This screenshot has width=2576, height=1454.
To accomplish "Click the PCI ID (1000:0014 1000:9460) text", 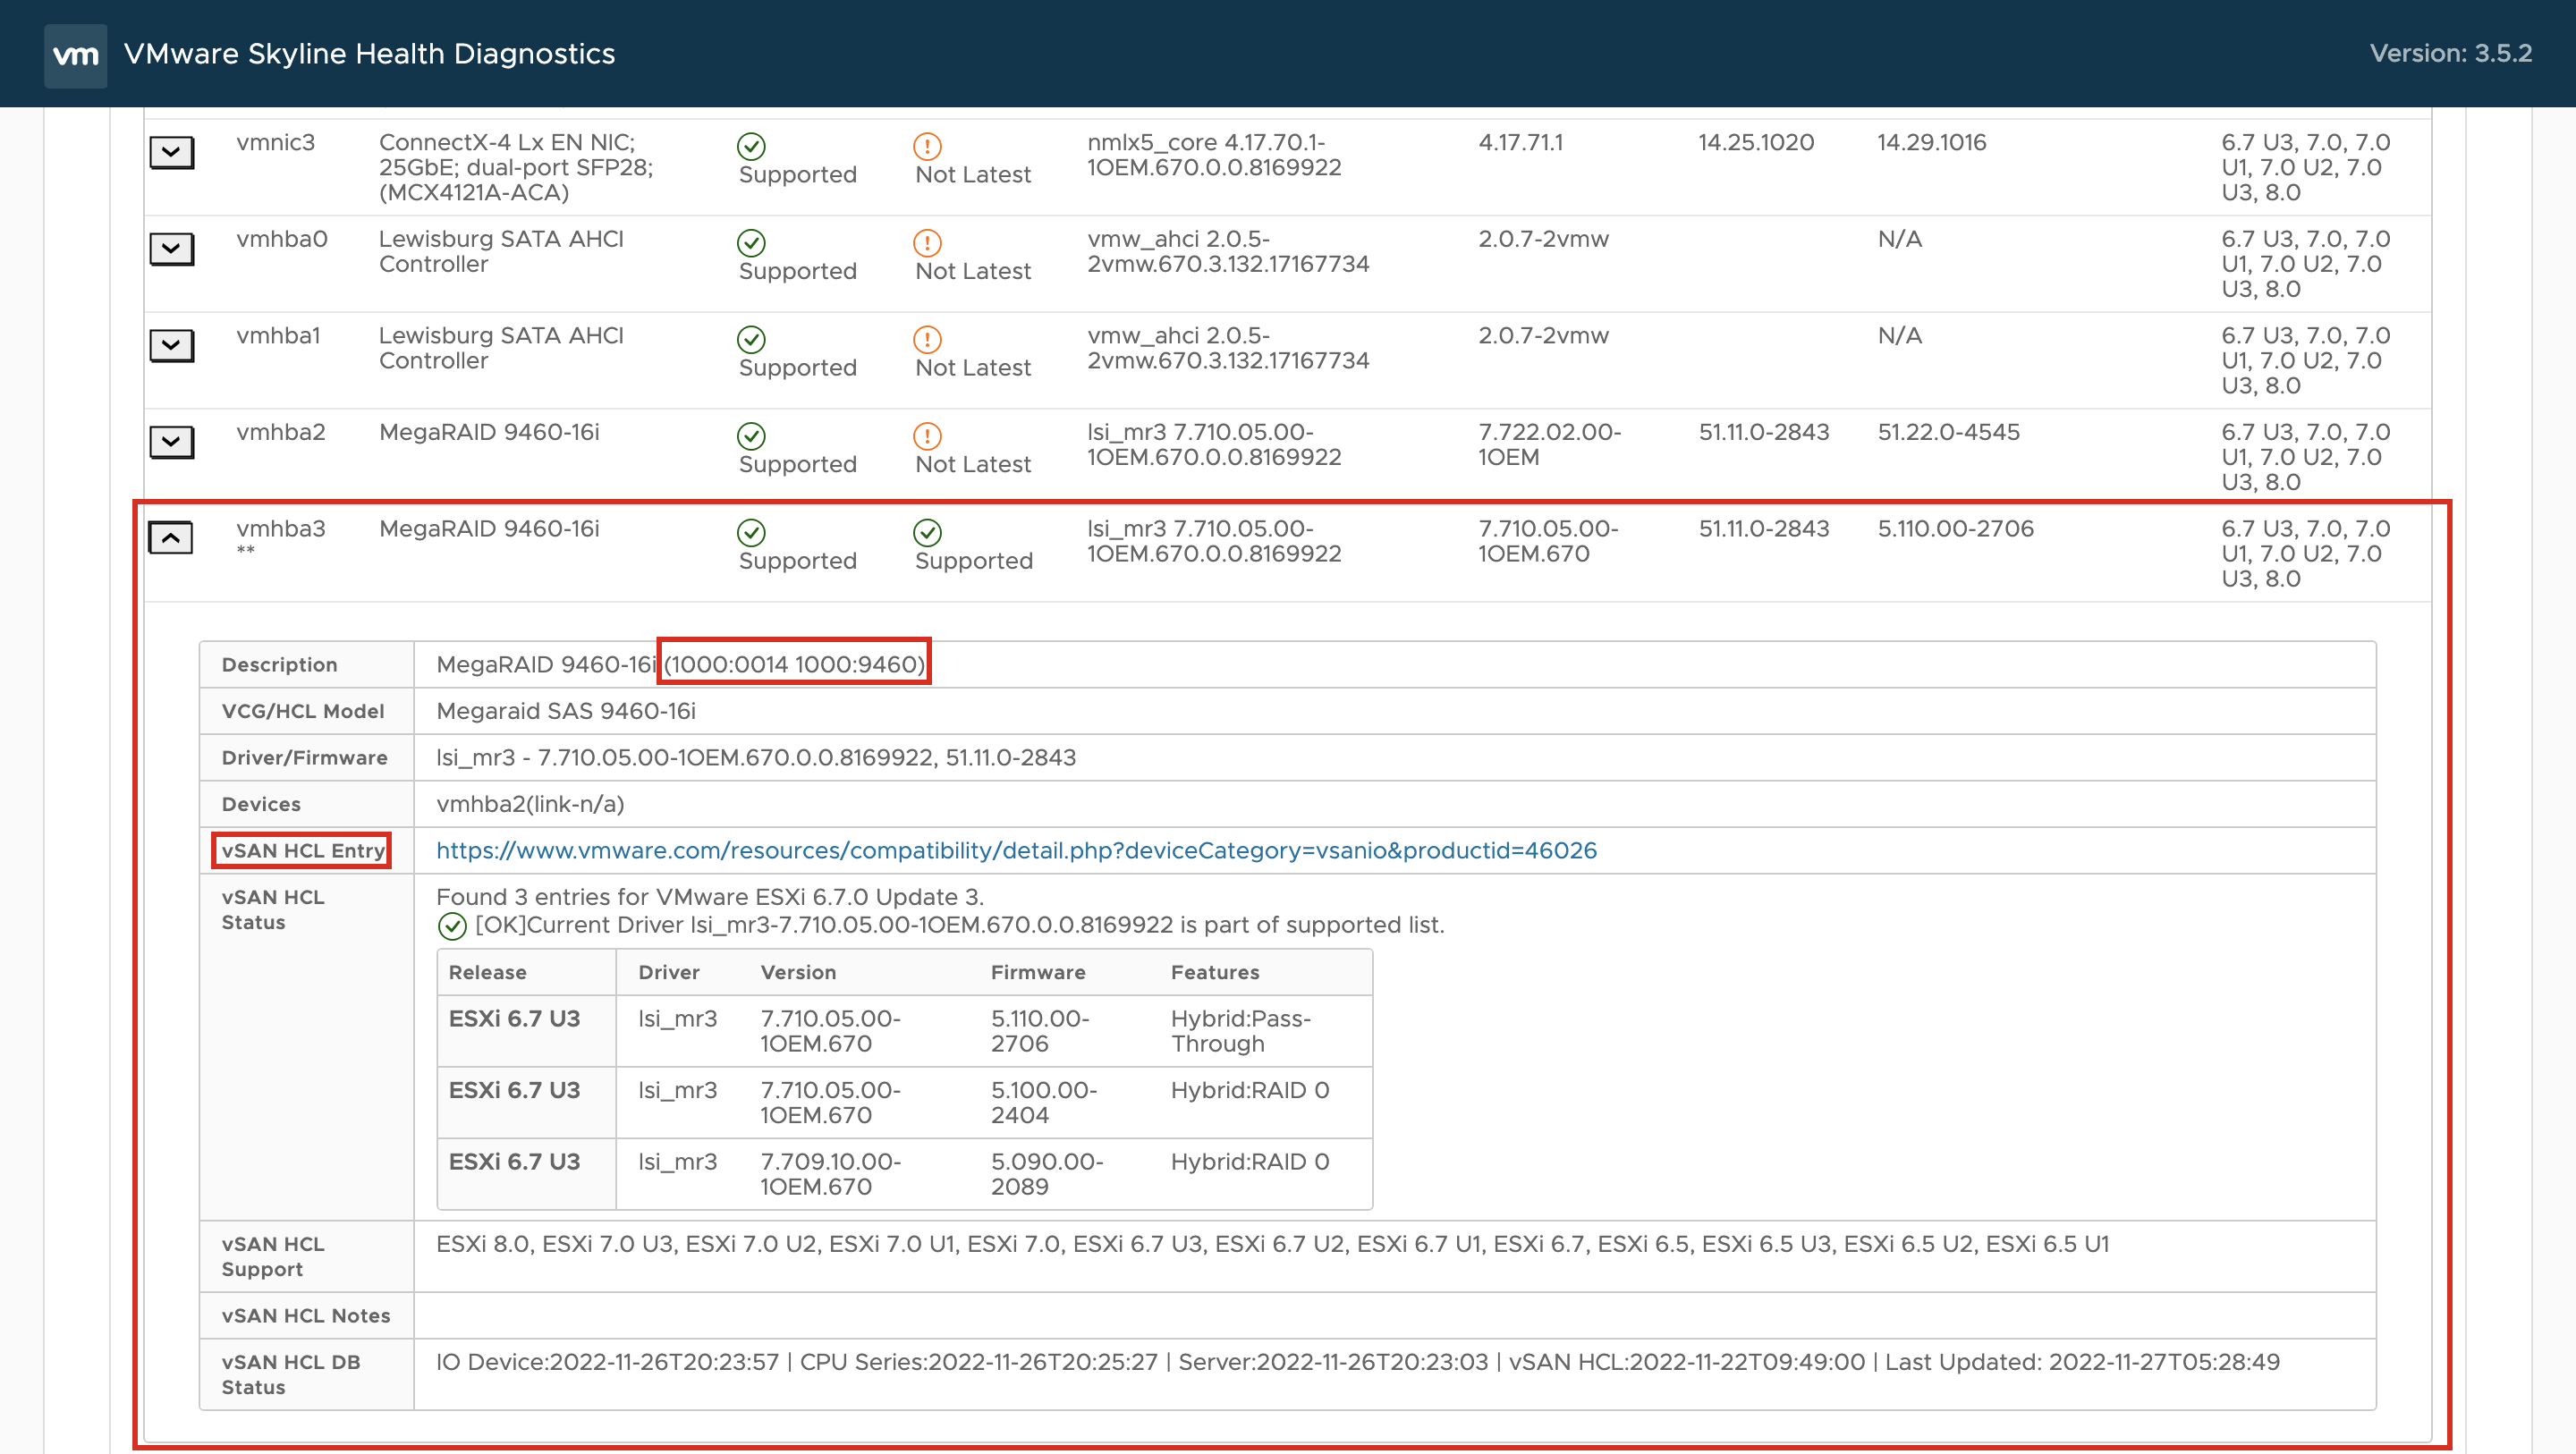I will 795,664.
